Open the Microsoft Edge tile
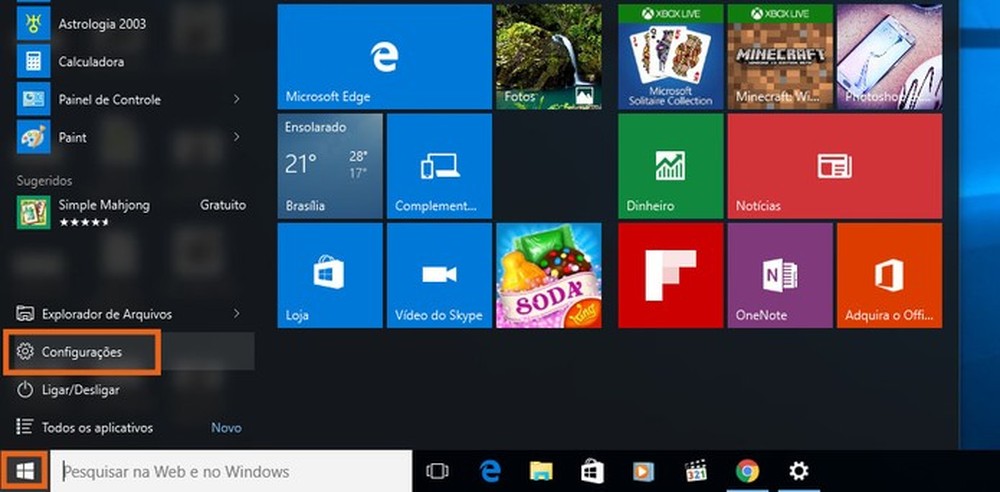Image resolution: width=1000 pixels, height=492 pixels. [385, 56]
